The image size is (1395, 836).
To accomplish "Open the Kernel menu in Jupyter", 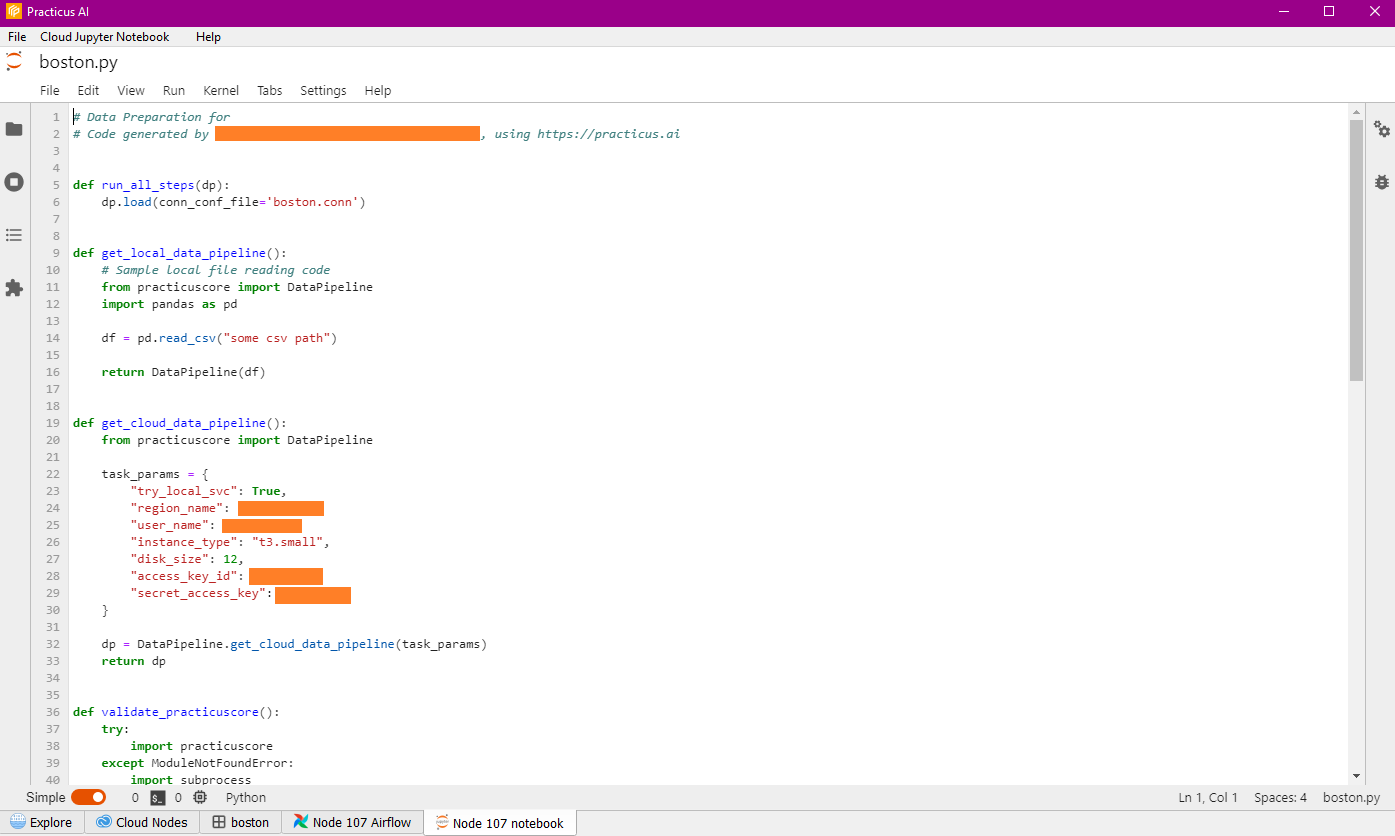I will tap(221, 90).
